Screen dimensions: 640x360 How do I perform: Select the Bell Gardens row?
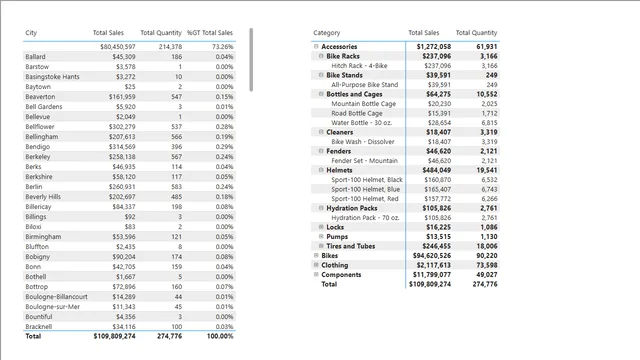pyautogui.click(x=129, y=107)
